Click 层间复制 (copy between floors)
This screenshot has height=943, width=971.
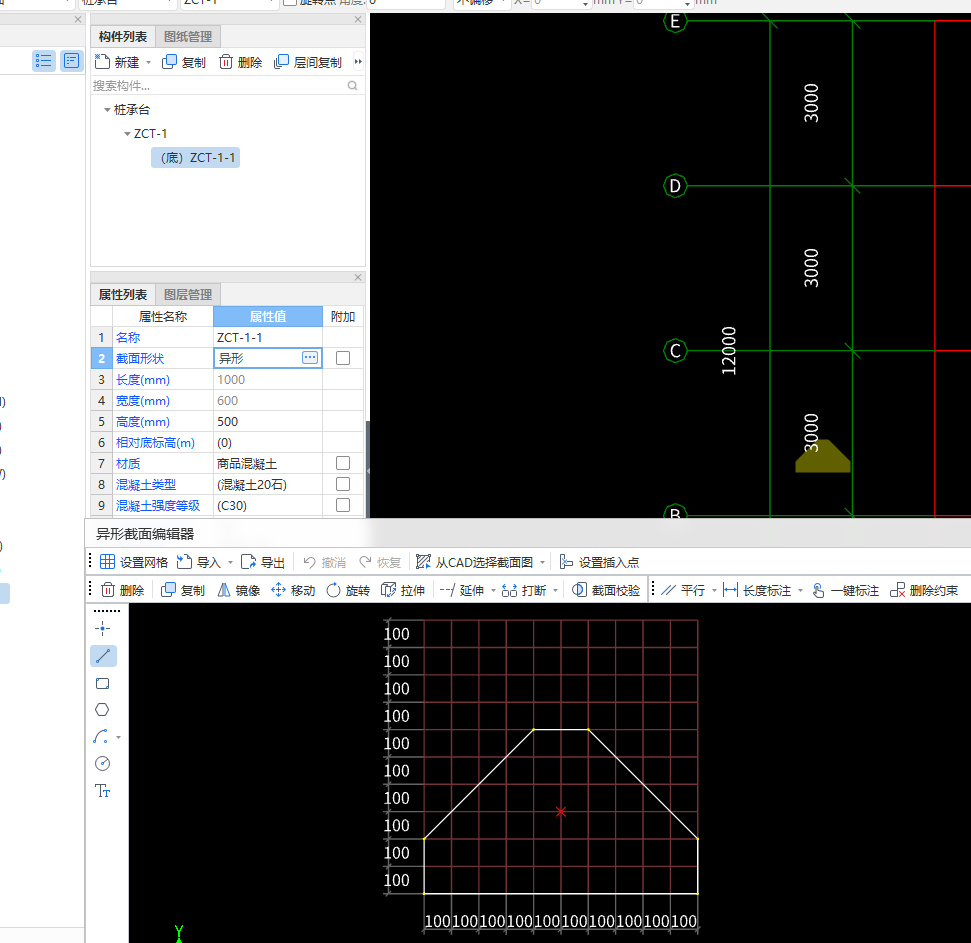tap(308, 62)
